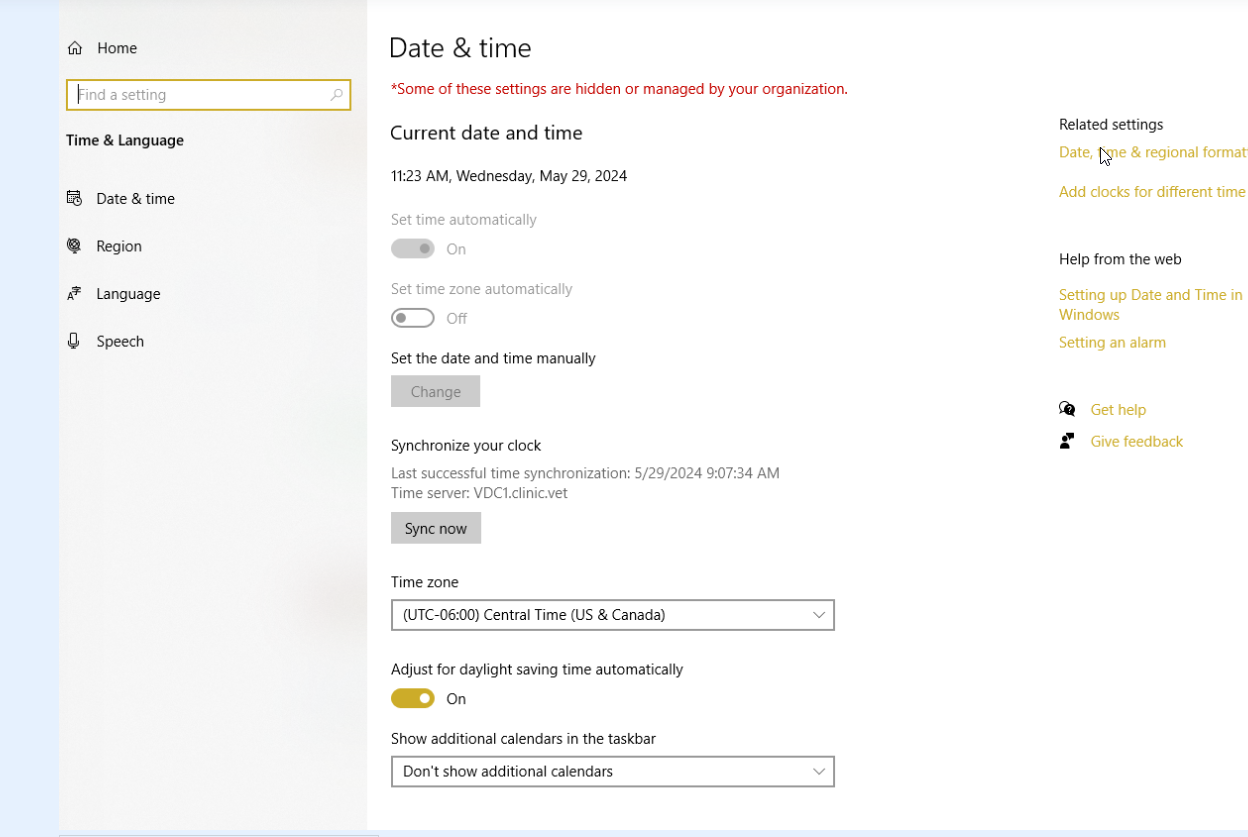Click the Give feedback person icon

(1067, 441)
